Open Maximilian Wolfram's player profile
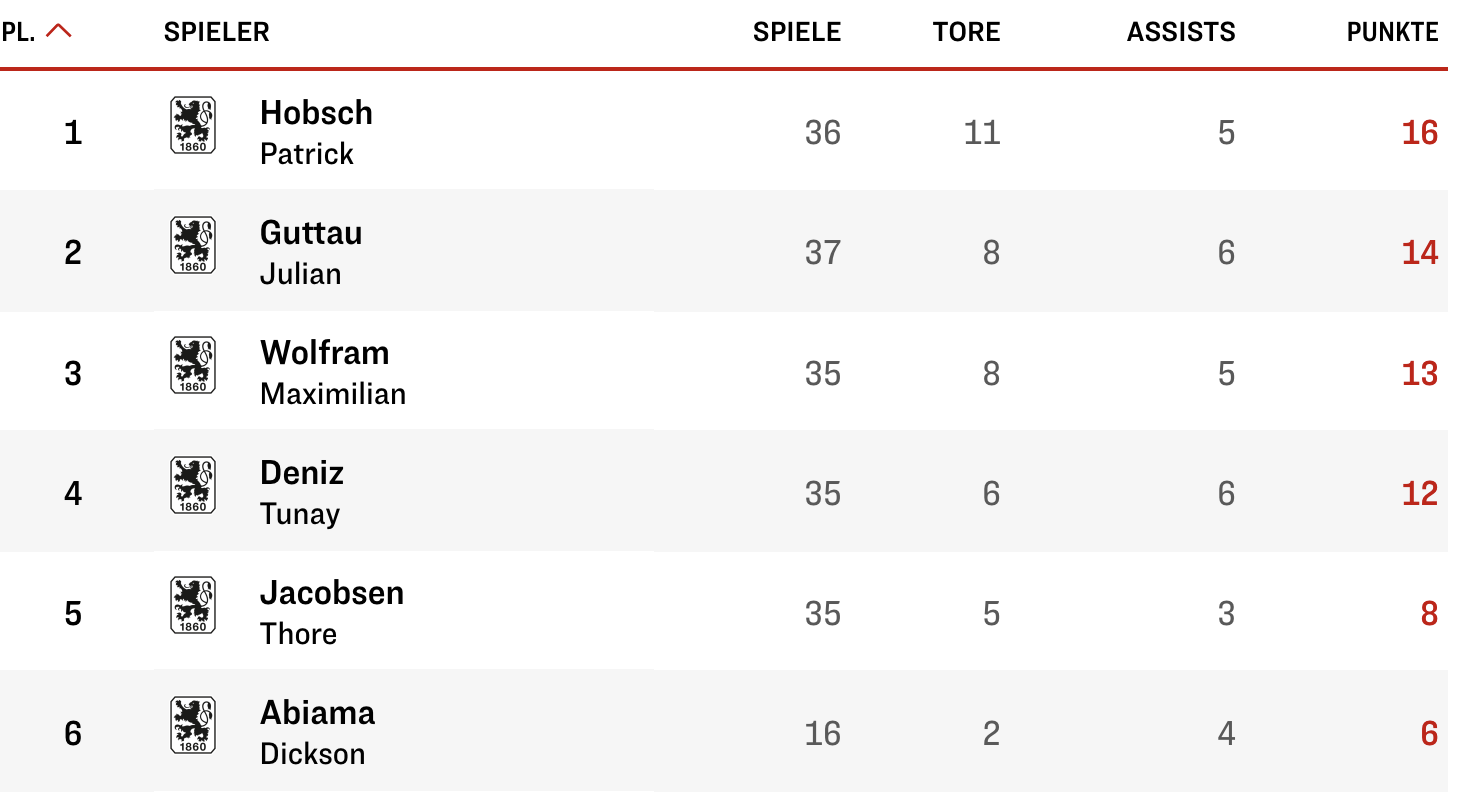This screenshot has width=1466, height=804. pos(332,372)
